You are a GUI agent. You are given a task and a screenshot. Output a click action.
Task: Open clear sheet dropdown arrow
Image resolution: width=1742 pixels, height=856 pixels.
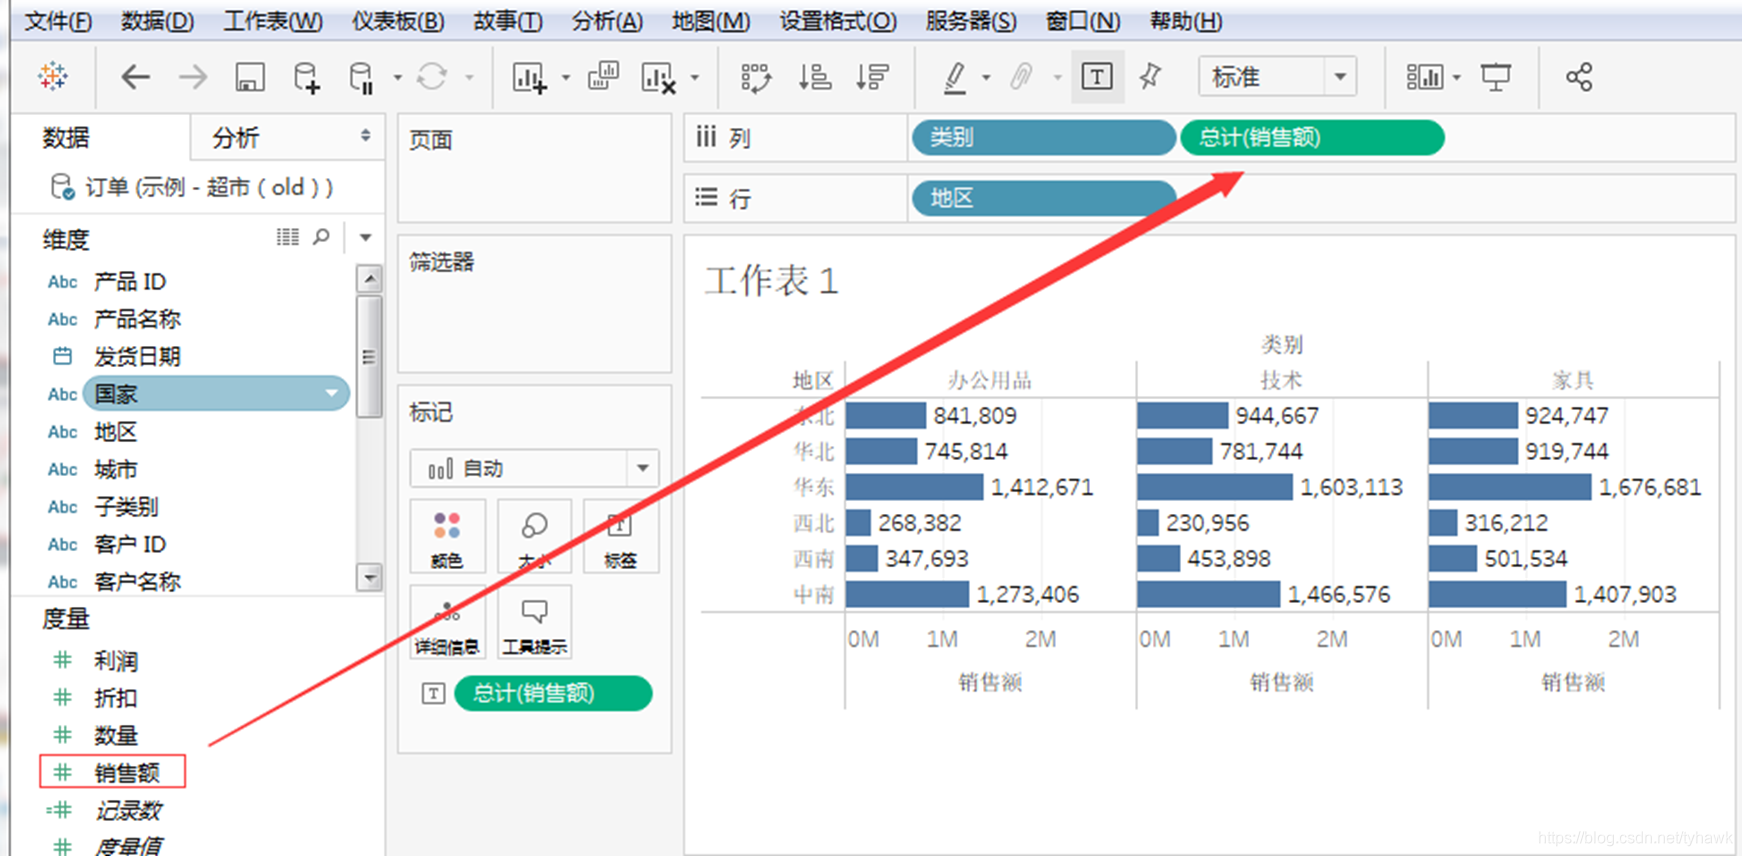coord(695,78)
